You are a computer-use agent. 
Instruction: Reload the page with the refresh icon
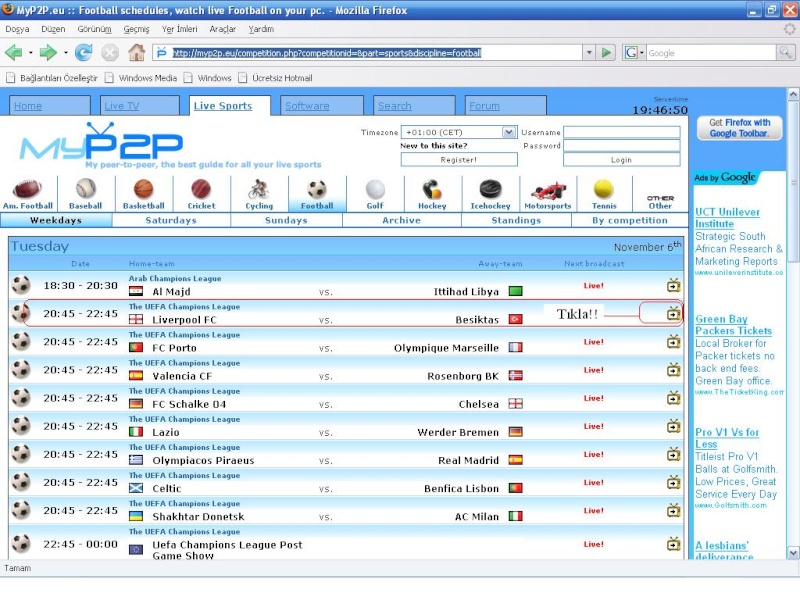83,53
